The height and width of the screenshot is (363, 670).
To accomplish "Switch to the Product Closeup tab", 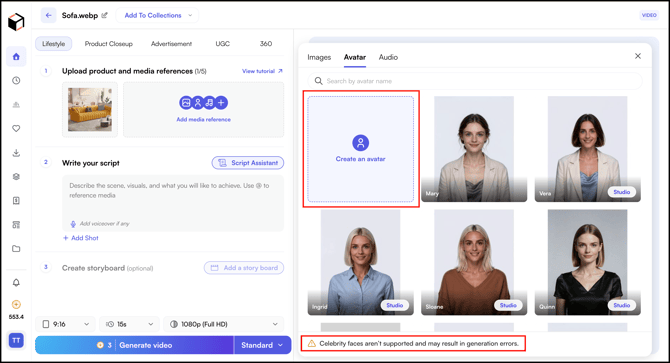I will pos(109,44).
